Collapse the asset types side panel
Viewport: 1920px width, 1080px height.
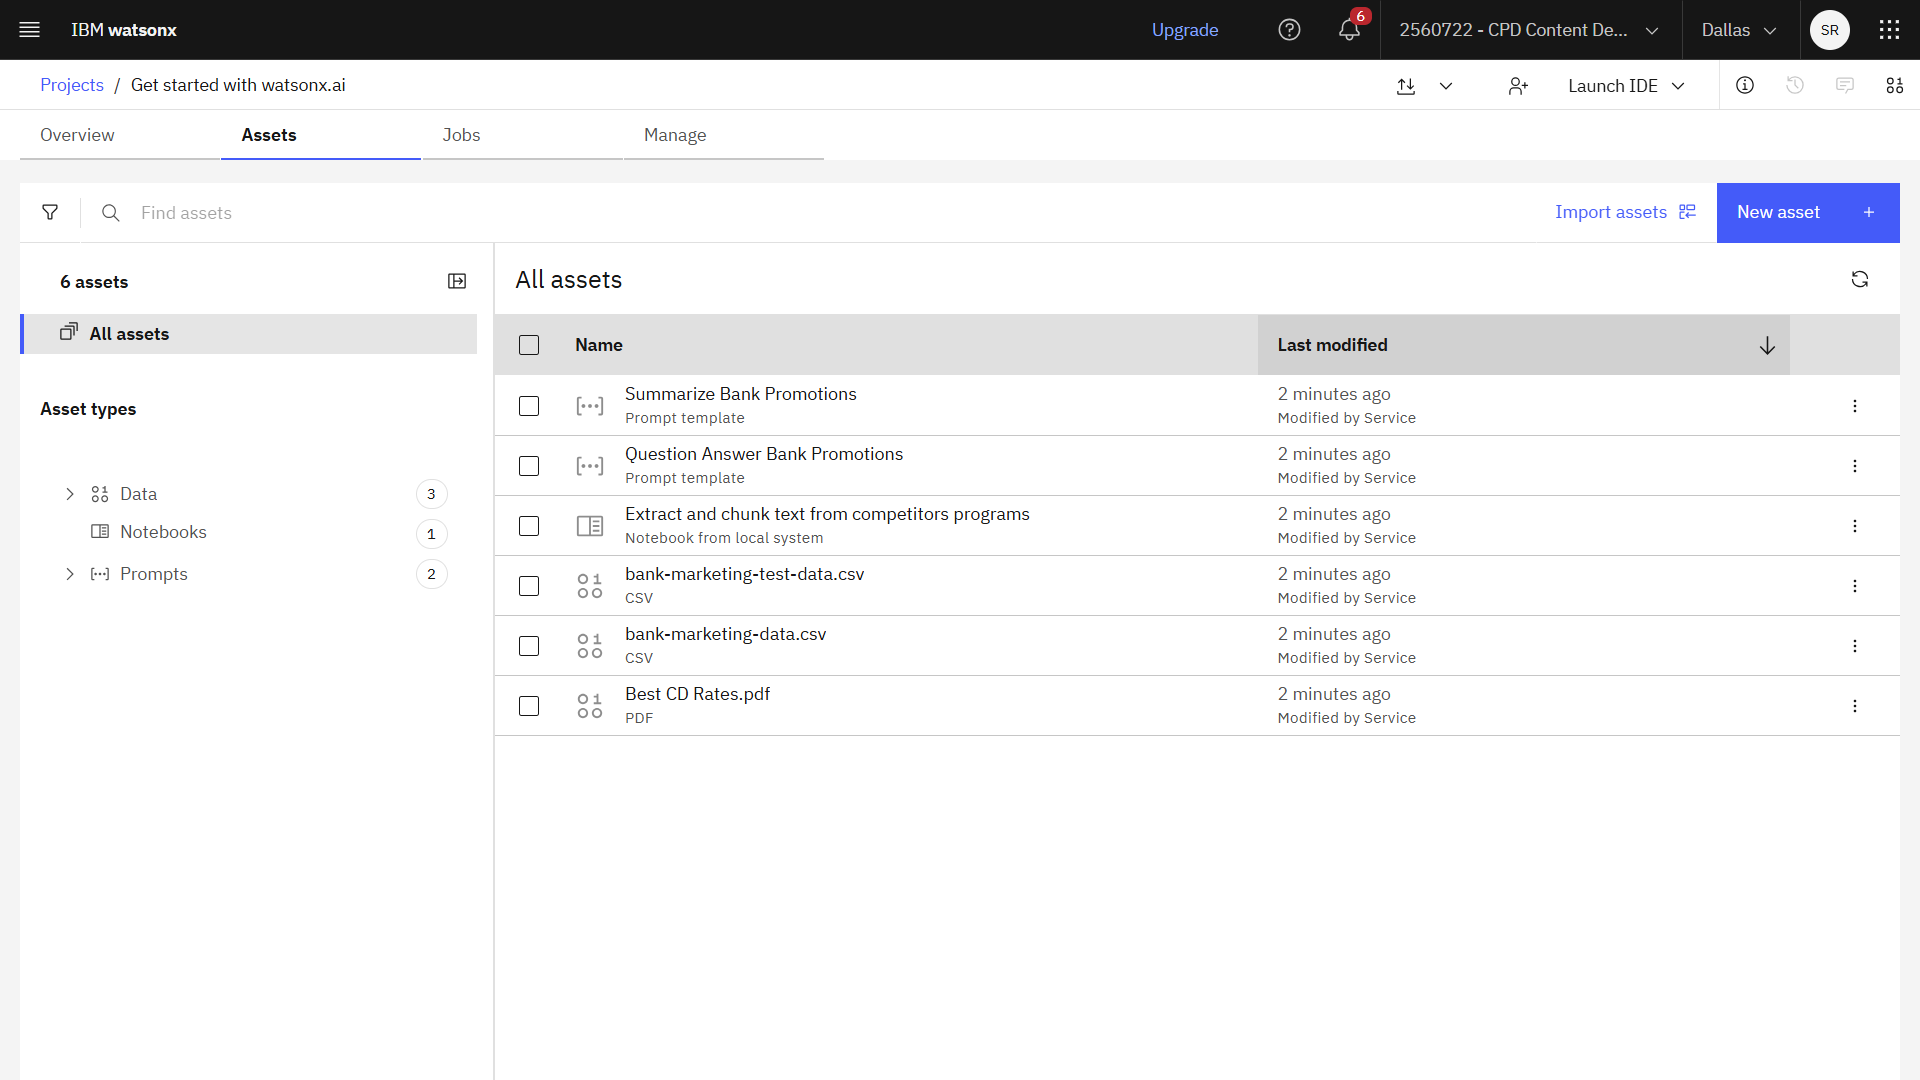pos(457,281)
